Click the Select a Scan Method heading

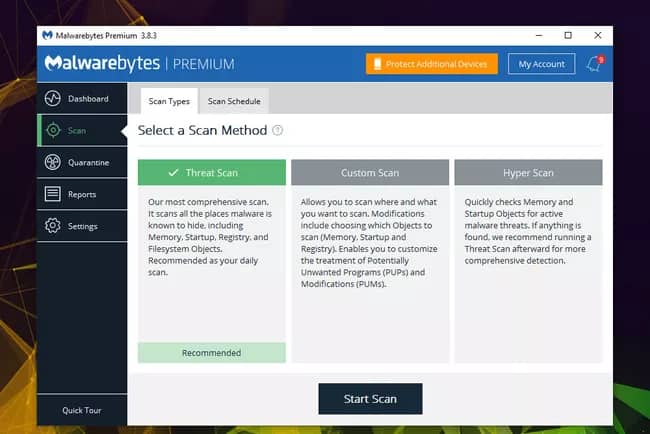[202, 131]
